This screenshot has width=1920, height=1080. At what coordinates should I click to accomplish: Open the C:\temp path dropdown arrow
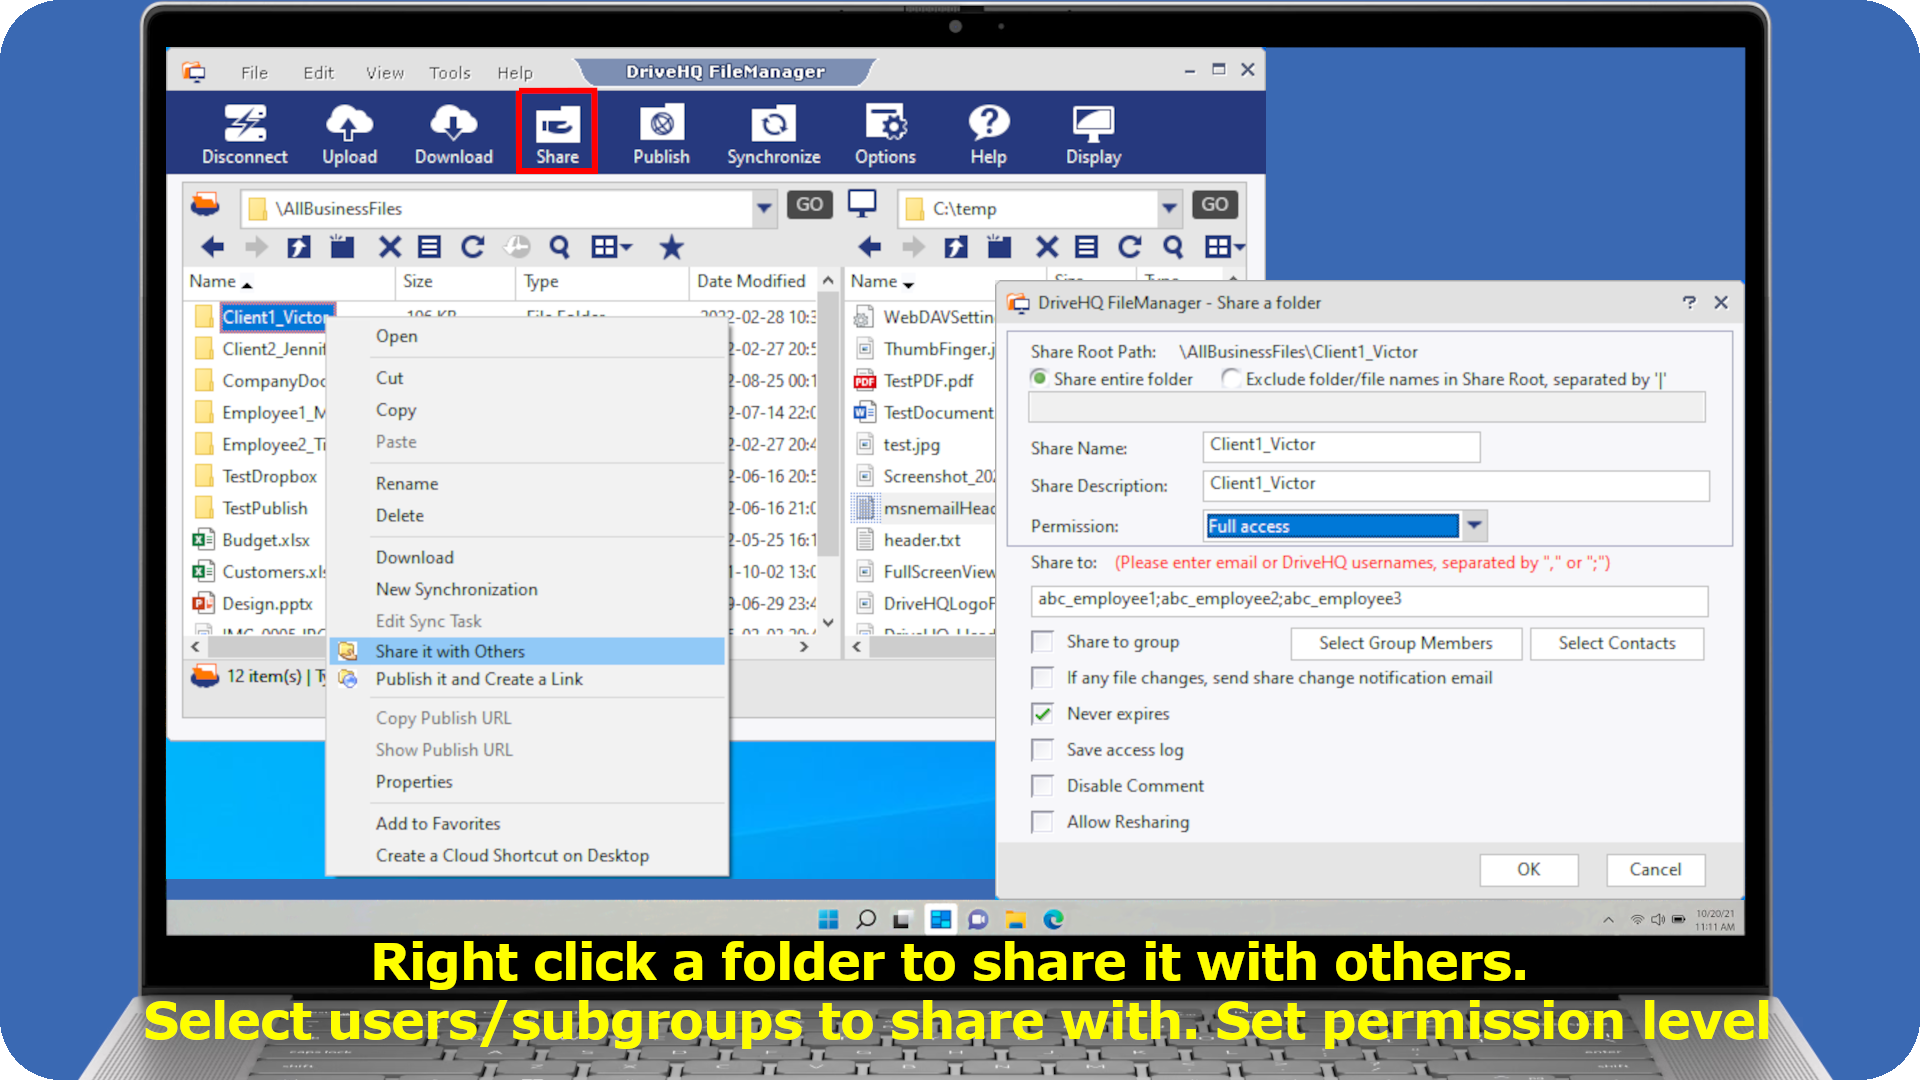coord(1169,208)
